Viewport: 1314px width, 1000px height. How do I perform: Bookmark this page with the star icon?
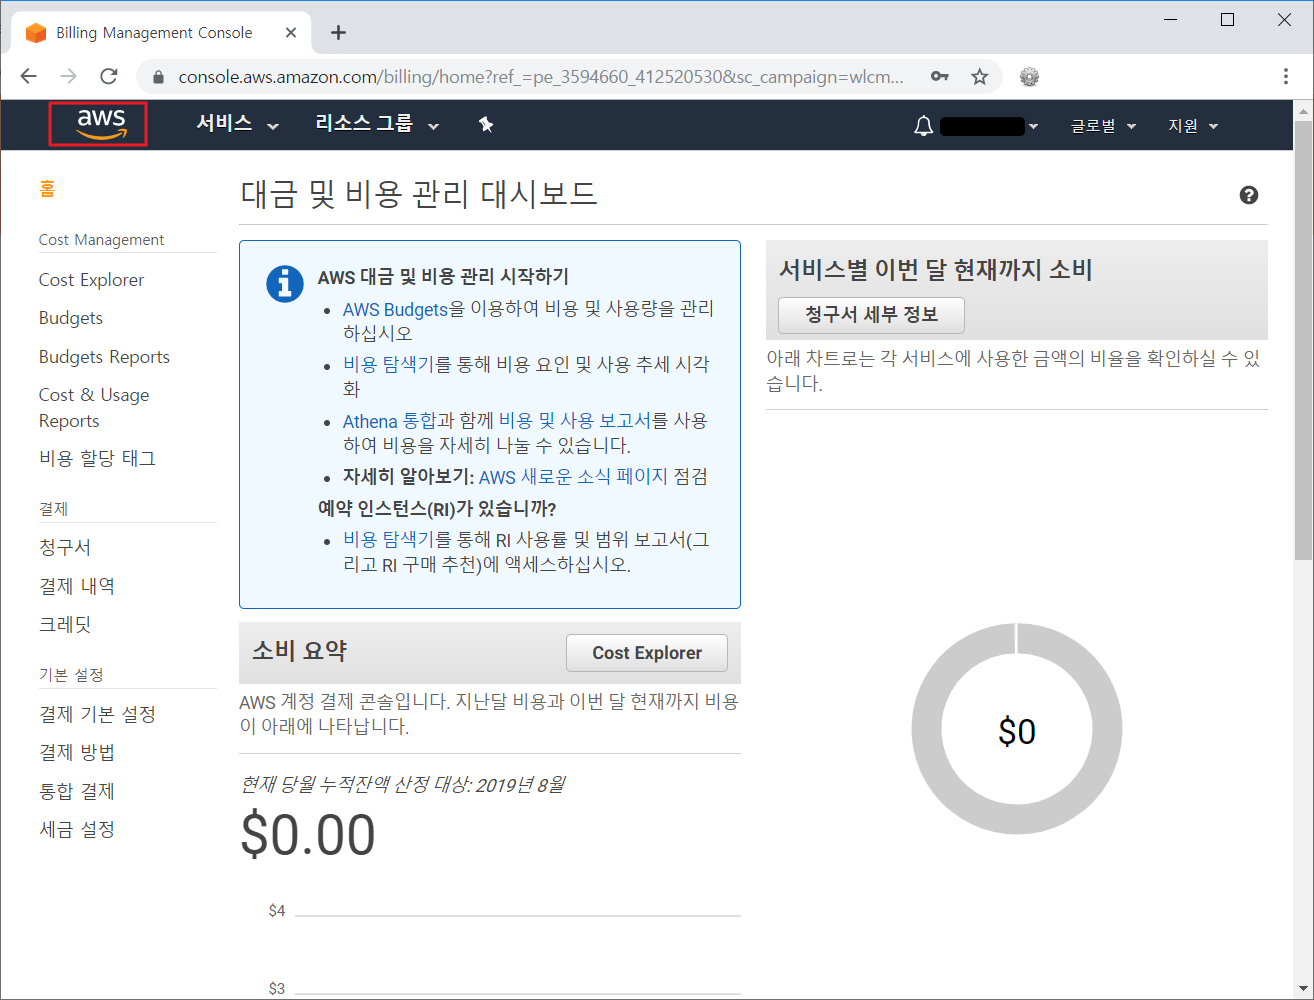point(980,77)
